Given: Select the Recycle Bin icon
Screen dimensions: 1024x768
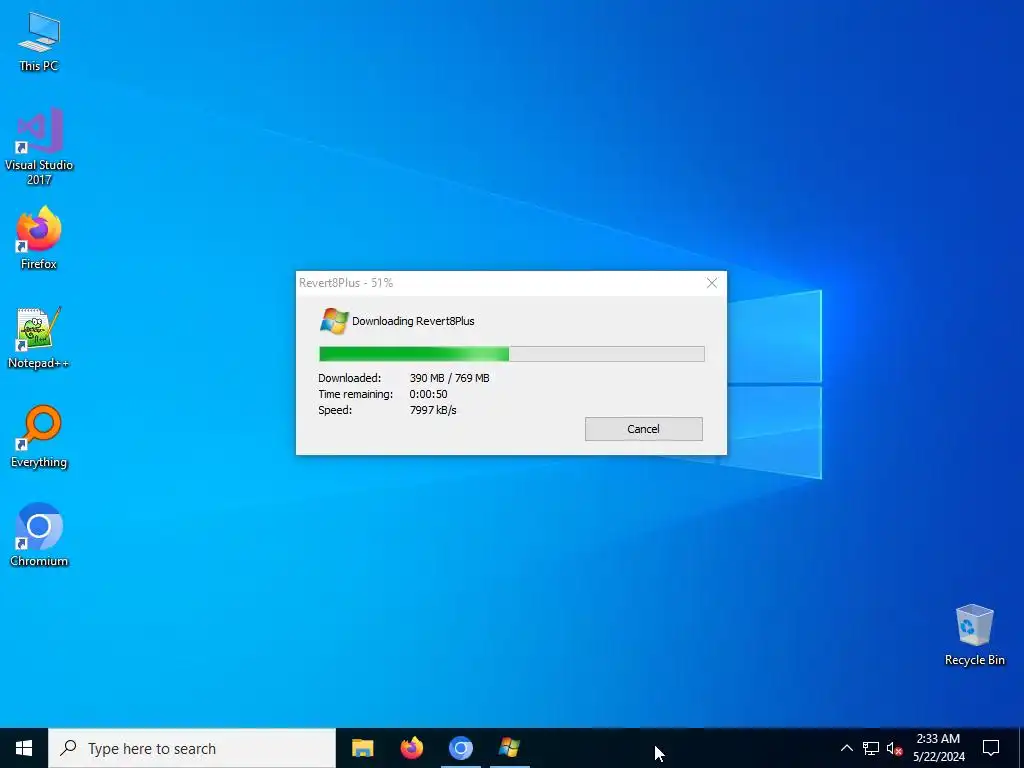Looking at the screenshot, I should pyautogui.click(x=974, y=635).
